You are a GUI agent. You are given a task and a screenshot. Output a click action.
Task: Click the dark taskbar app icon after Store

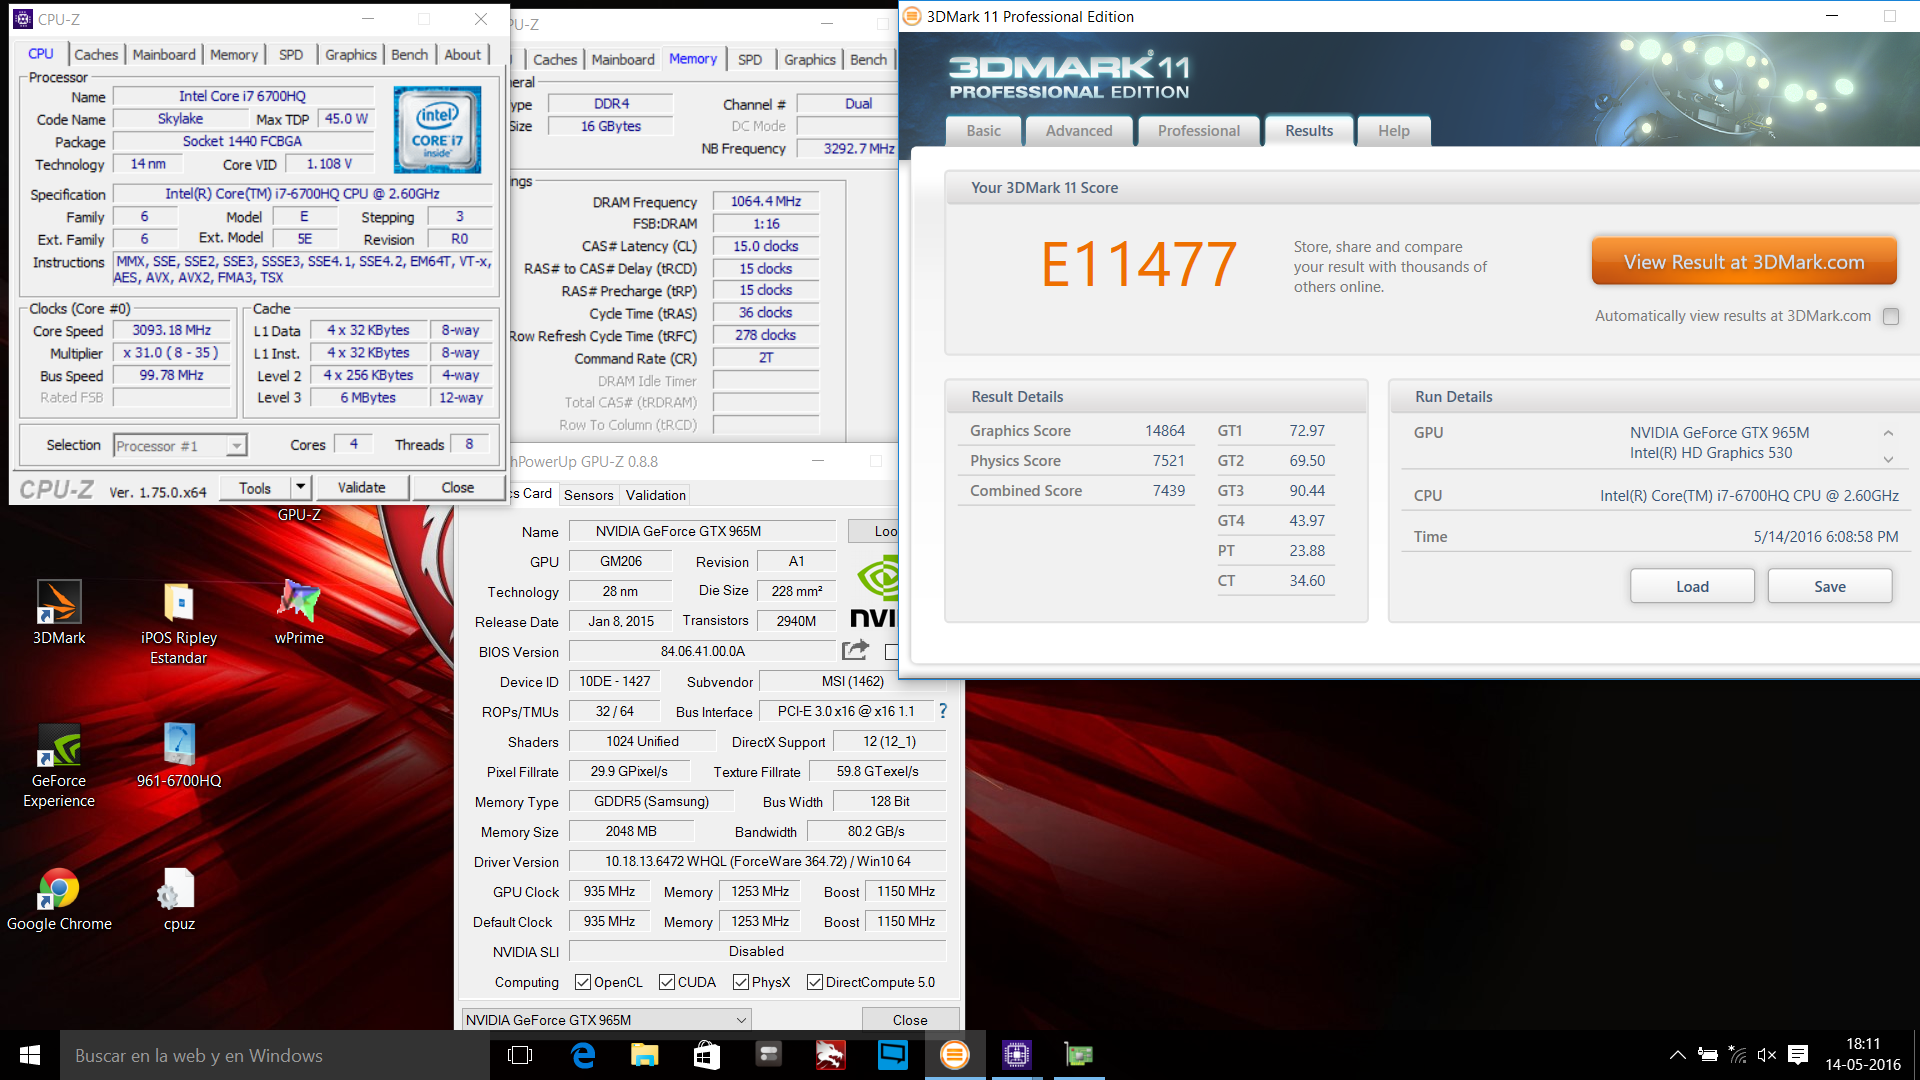(x=768, y=1055)
